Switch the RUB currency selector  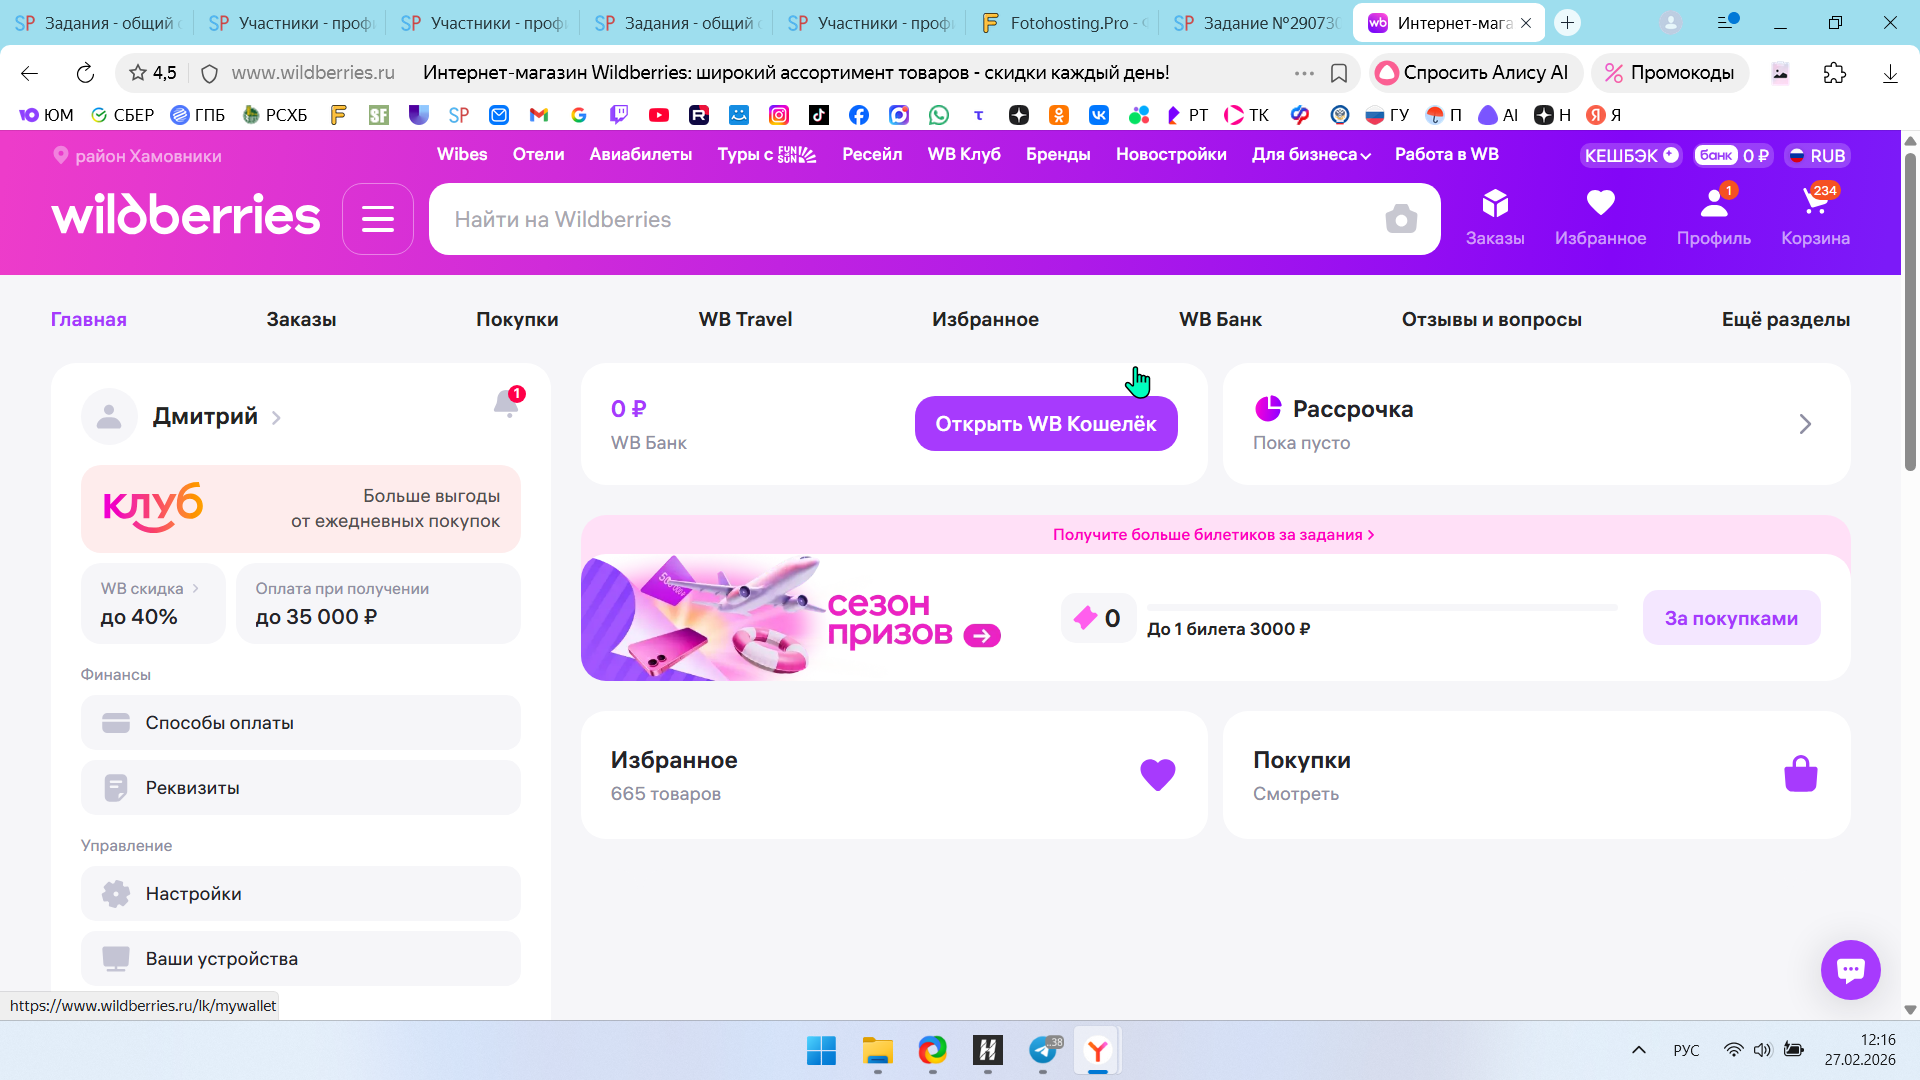pos(1817,155)
